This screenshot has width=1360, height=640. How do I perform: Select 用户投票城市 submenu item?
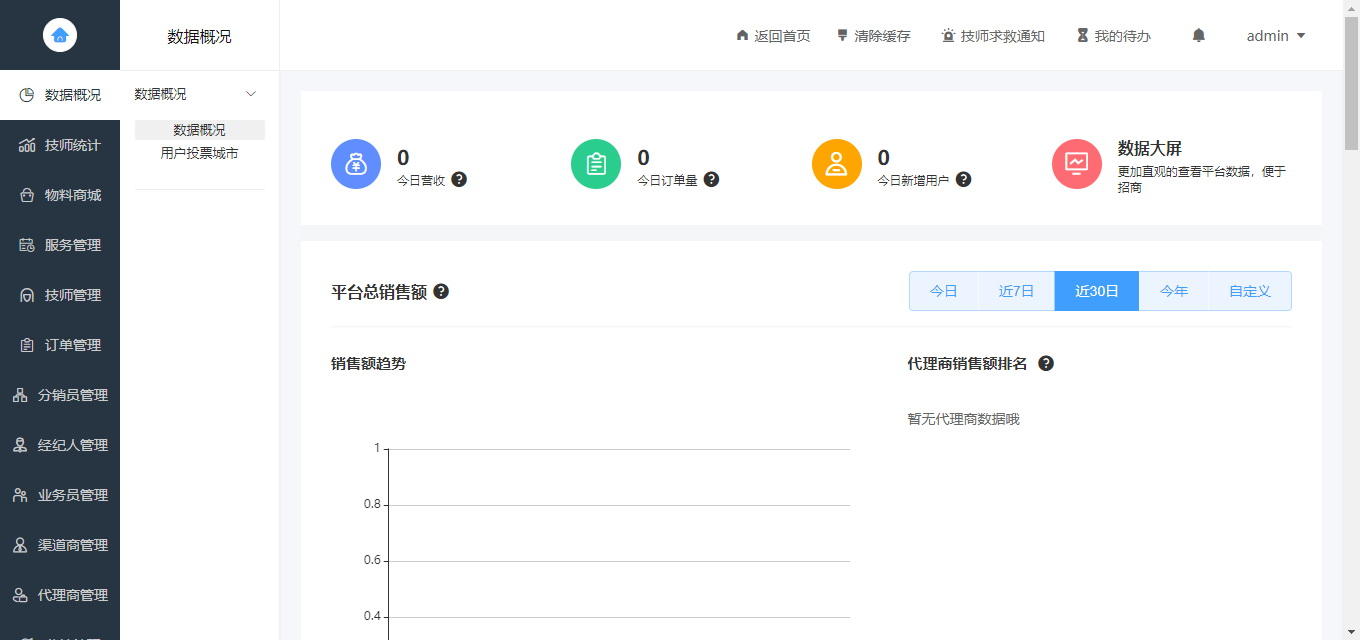[200, 154]
